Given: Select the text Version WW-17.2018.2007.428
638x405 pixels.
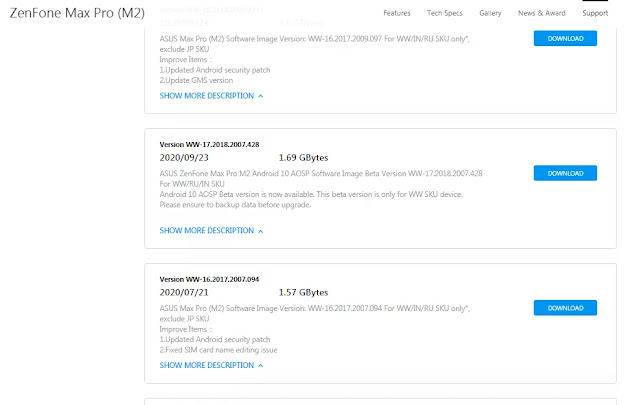Looking at the screenshot, I should 209,144.
